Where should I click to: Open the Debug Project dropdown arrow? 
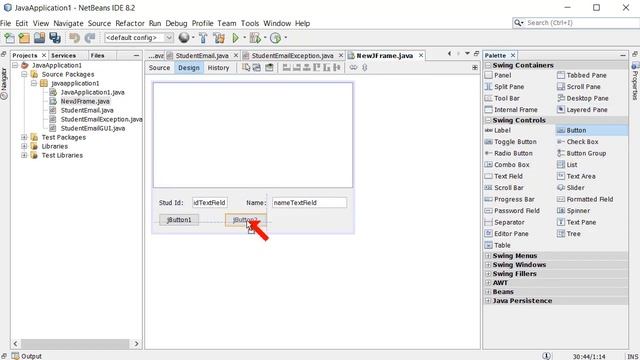(265, 38)
